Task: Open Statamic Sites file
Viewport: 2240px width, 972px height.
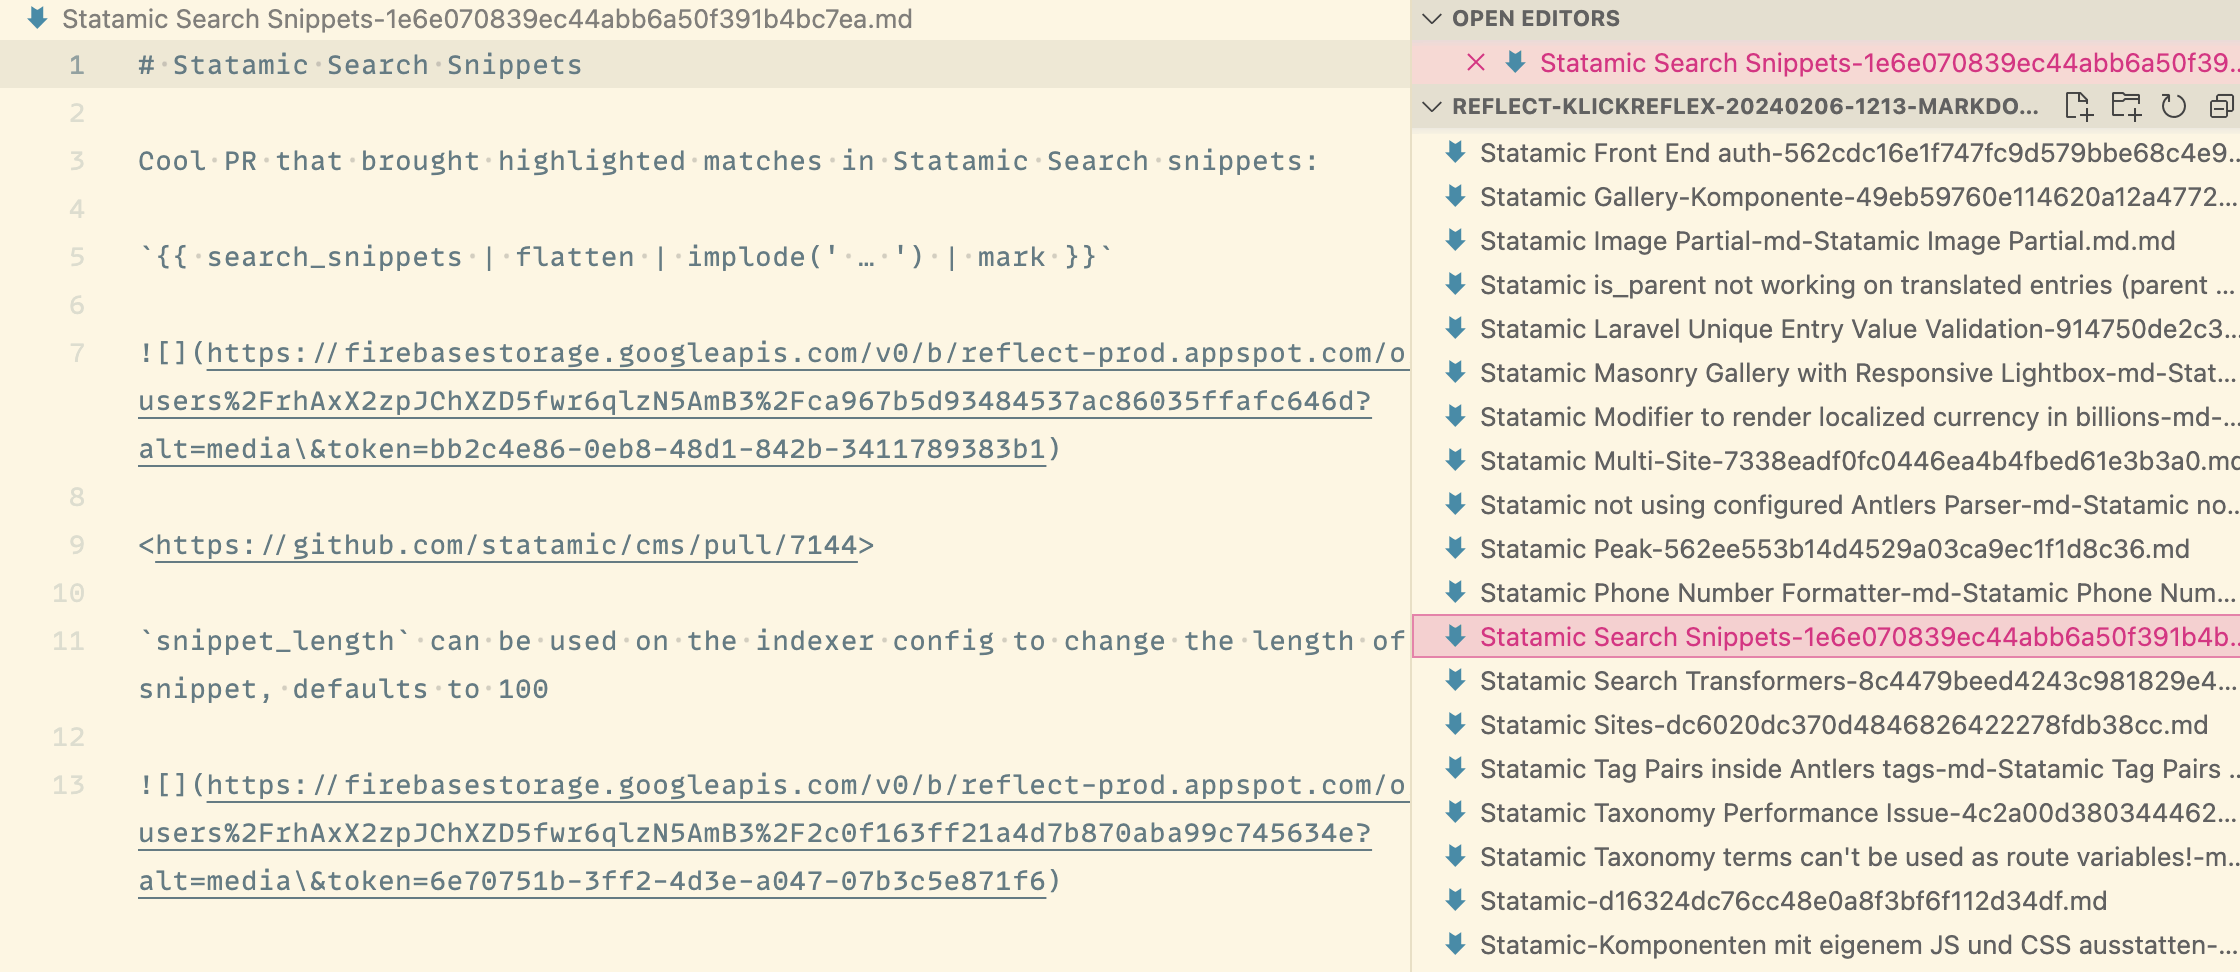Action: [x=1826, y=725]
